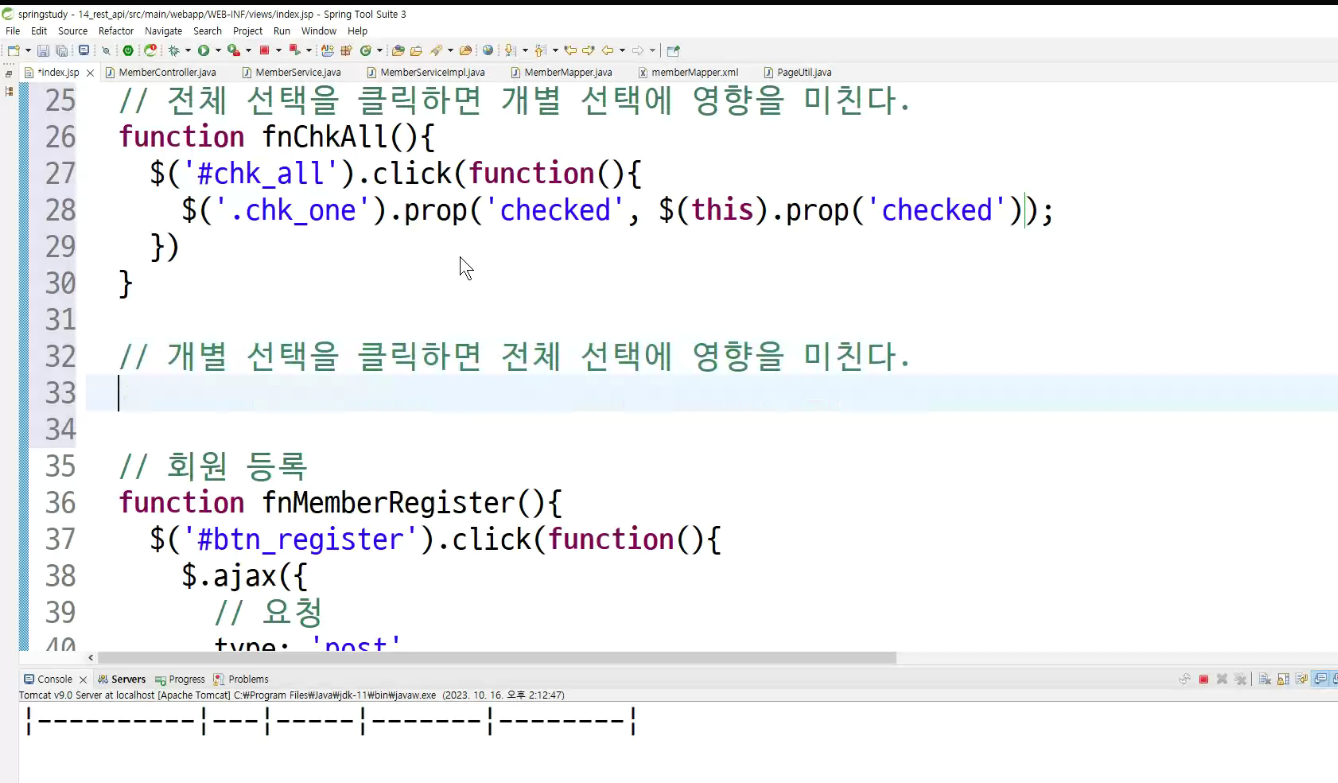Image resolution: width=1338 pixels, height=783 pixels.
Task: Open the Window menu
Action: 319,31
